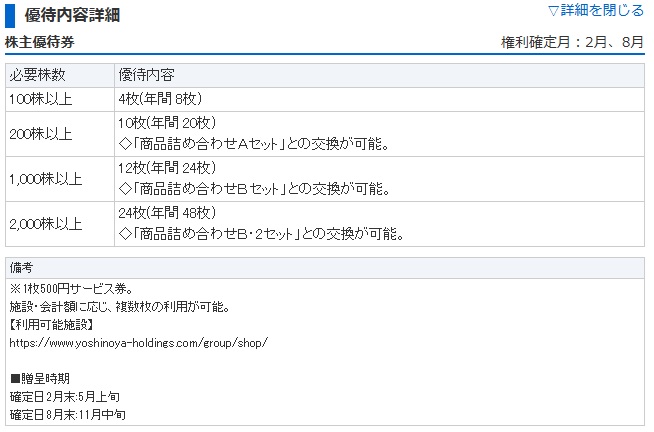
Task: Click the blue square beside 優待内容詳細
Action: 10,15
